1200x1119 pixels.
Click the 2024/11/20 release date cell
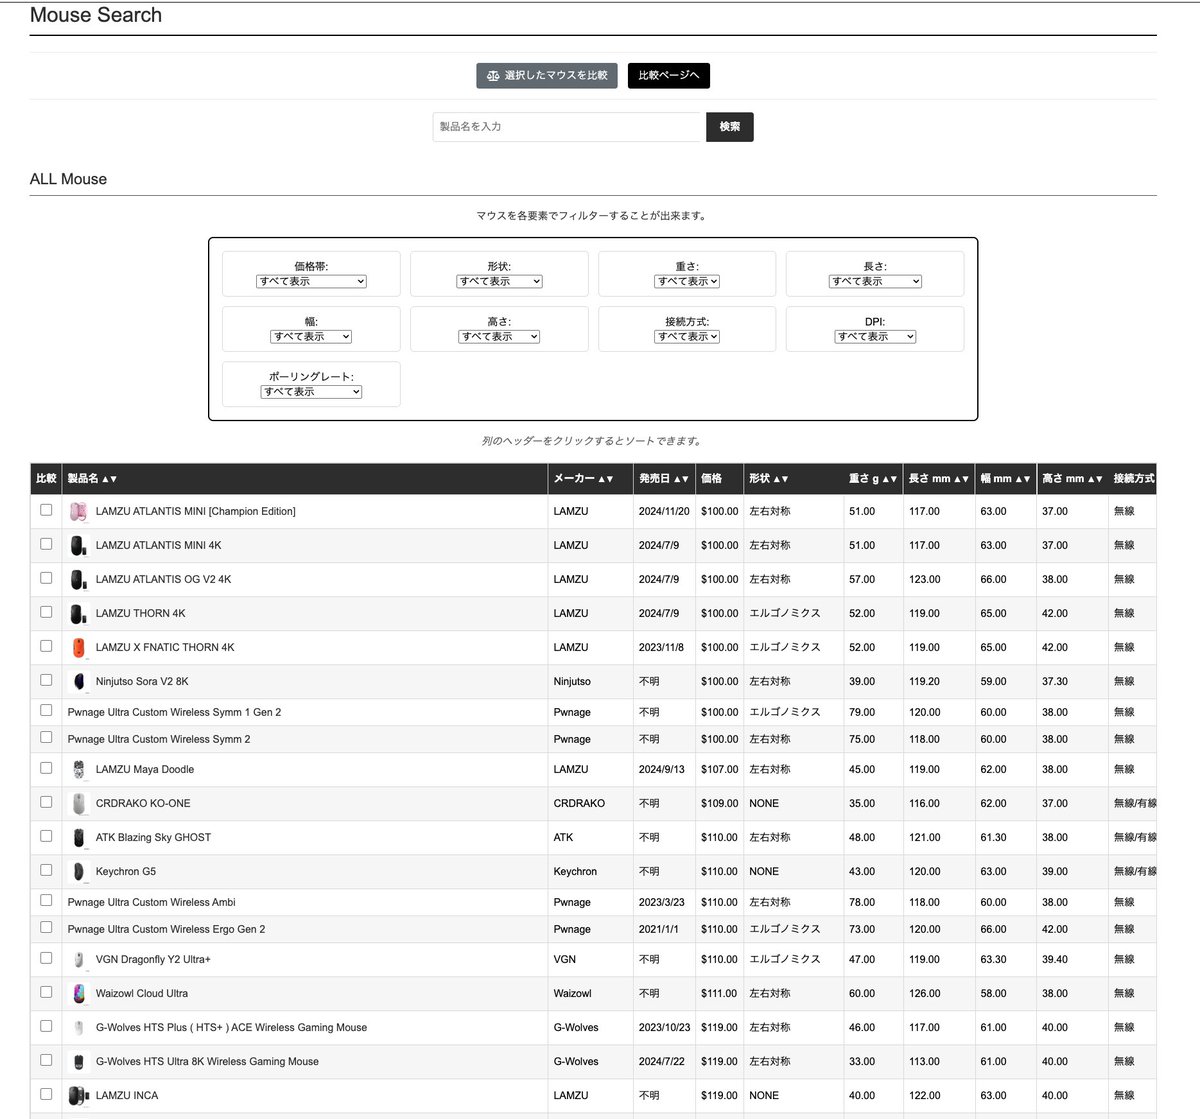[664, 512]
